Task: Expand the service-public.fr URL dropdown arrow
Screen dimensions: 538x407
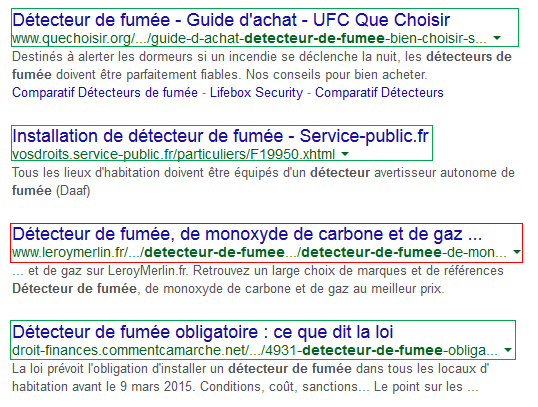Action: [x=345, y=154]
